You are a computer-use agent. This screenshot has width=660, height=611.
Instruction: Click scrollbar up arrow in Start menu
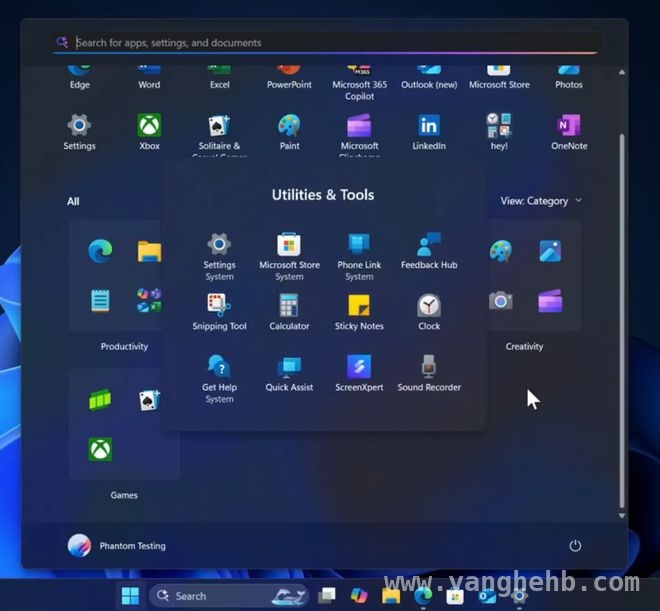[622, 72]
